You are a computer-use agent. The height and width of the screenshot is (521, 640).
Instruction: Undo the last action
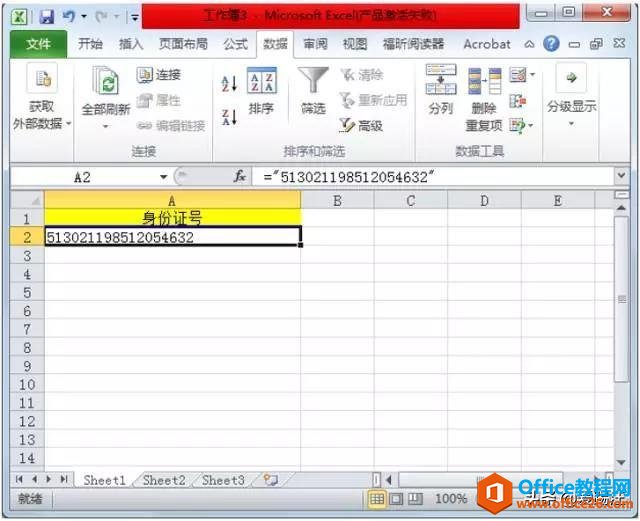click(x=69, y=16)
